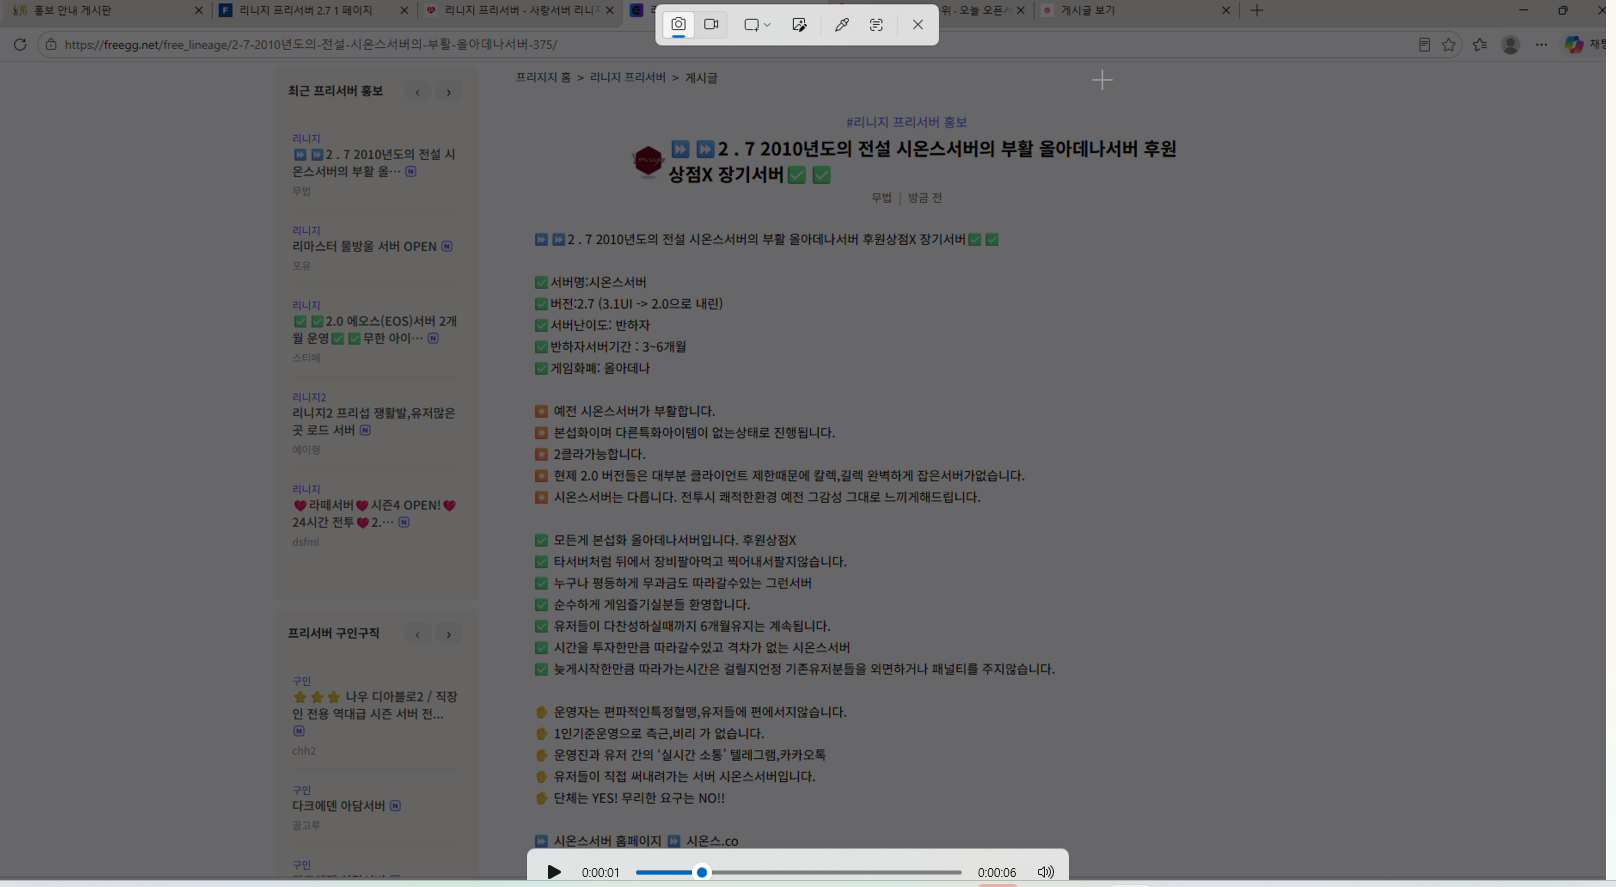The width and height of the screenshot is (1616, 887).
Task: Close the 홍보 안내 게시판 tab
Action: (x=197, y=10)
